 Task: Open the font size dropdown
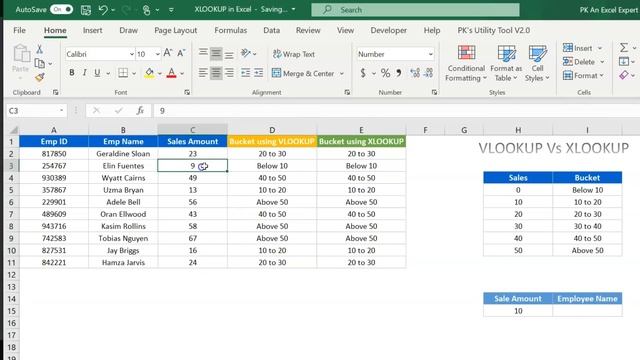pos(158,54)
